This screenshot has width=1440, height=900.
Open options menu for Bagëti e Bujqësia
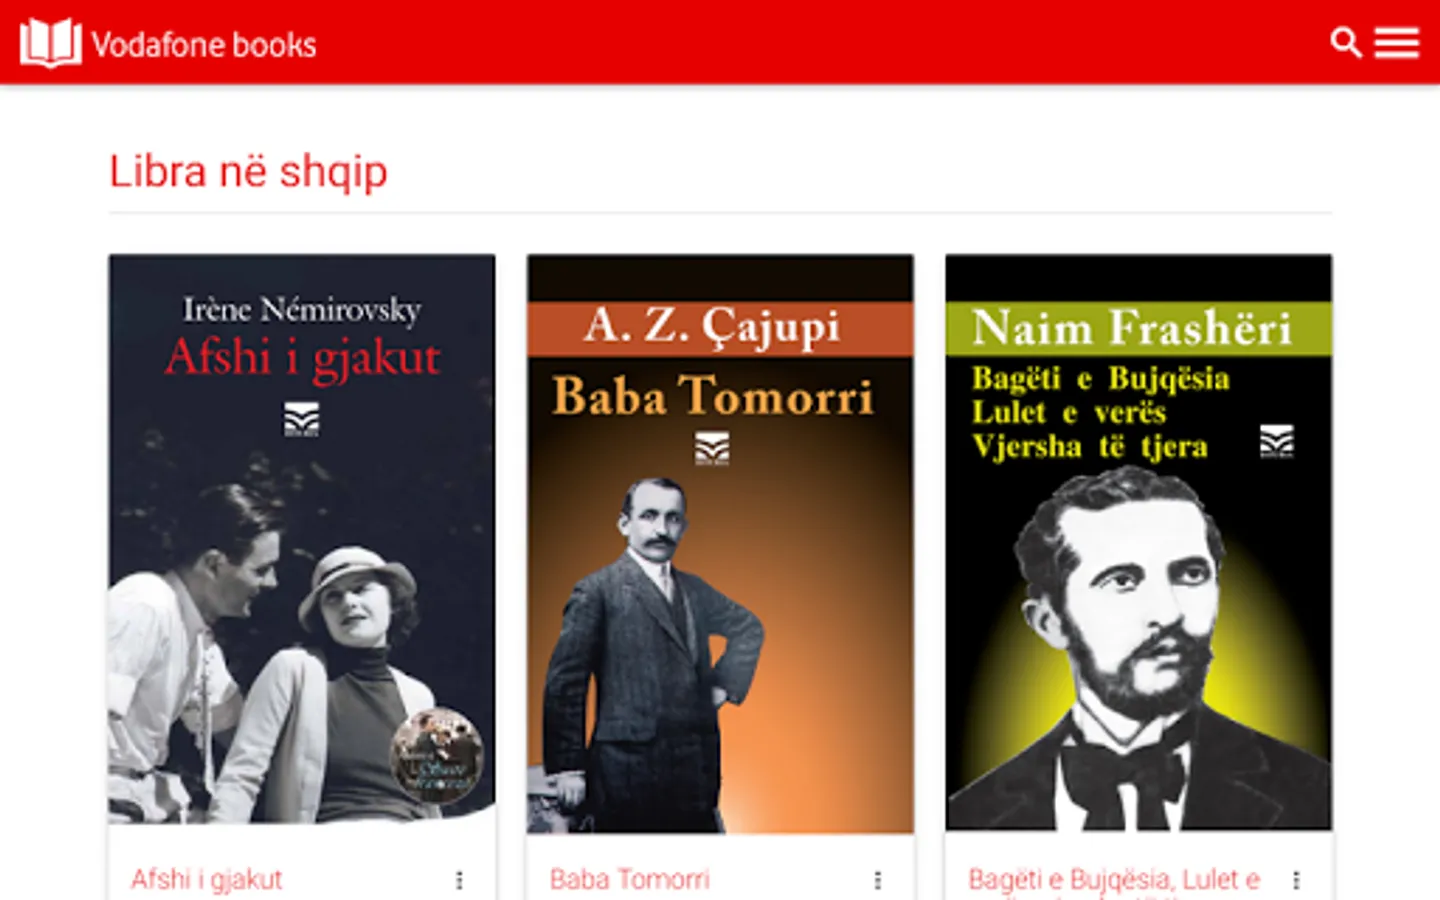pos(1296,880)
